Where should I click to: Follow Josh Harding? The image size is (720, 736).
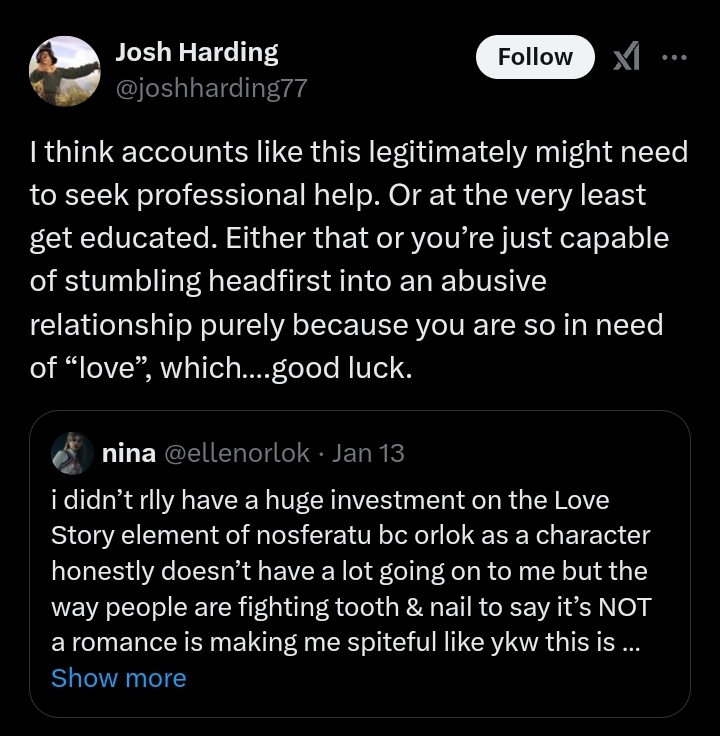pyautogui.click(x=534, y=58)
